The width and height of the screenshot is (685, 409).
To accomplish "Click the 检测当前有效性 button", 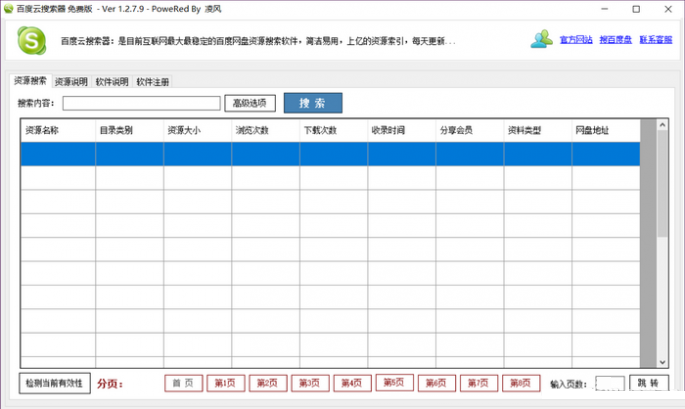I will (x=55, y=383).
